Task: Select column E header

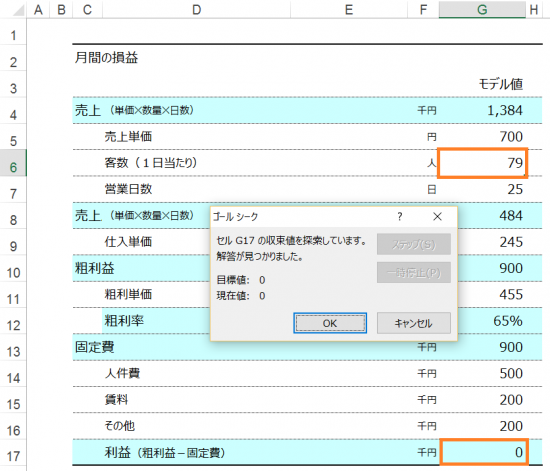Action: coord(349,9)
